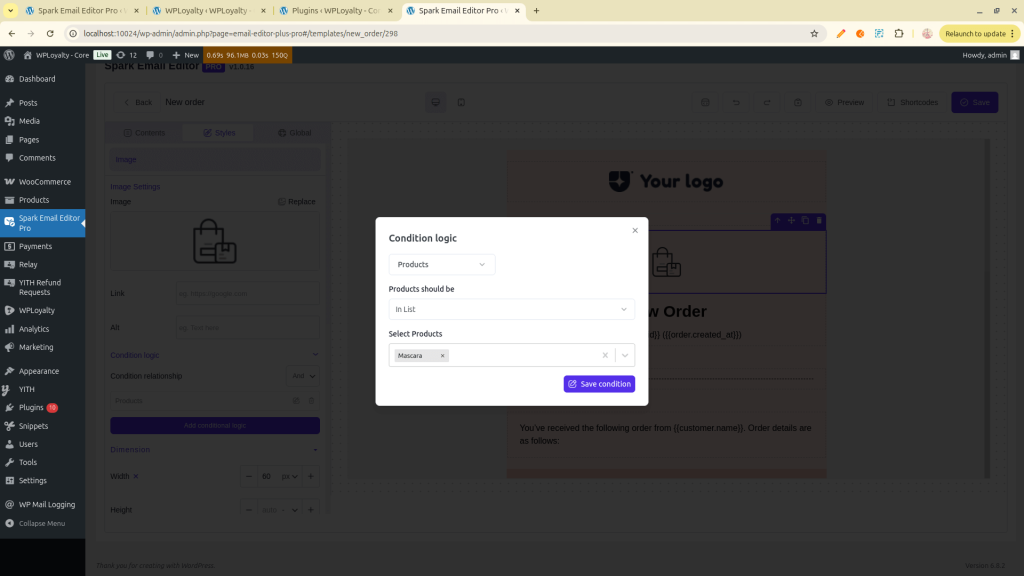Click the redo icon in editor toolbar
This screenshot has height=576, width=1024.
[x=767, y=103]
